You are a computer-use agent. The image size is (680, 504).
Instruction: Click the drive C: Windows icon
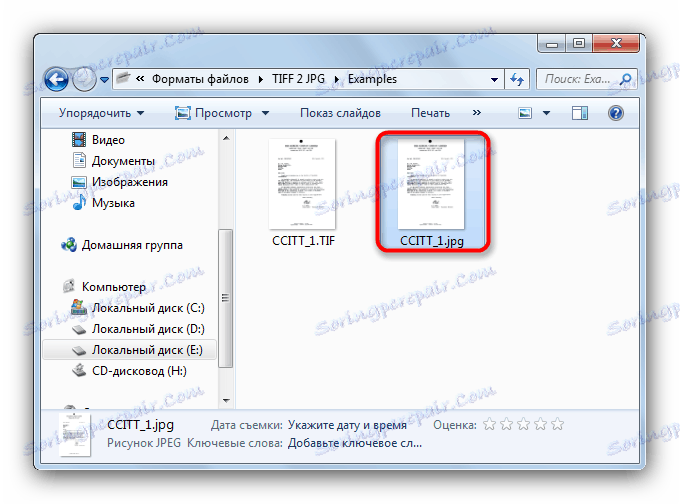tap(79, 307)
